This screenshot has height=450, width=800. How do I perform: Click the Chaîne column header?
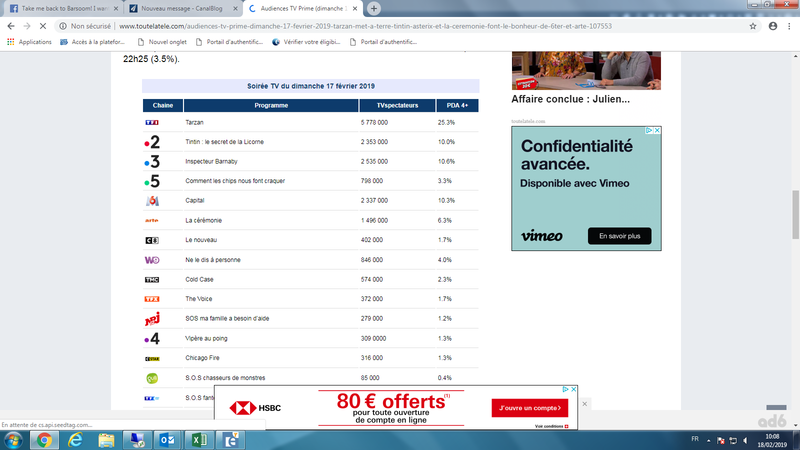click(163, 105)
